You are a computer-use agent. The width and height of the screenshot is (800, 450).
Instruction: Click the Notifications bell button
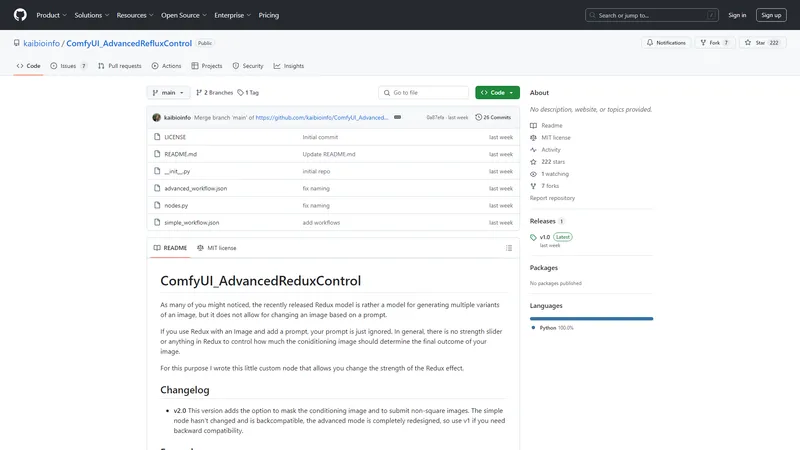[x=666, y=43]
